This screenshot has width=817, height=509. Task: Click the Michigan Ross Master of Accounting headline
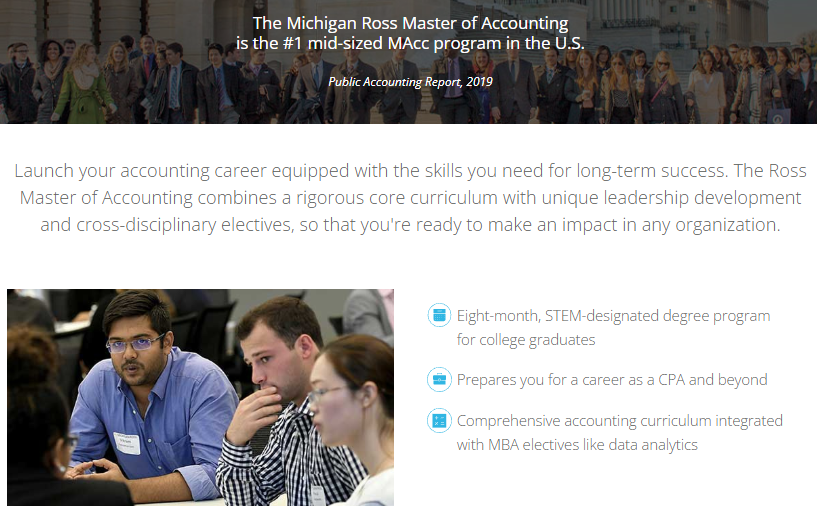410,23
